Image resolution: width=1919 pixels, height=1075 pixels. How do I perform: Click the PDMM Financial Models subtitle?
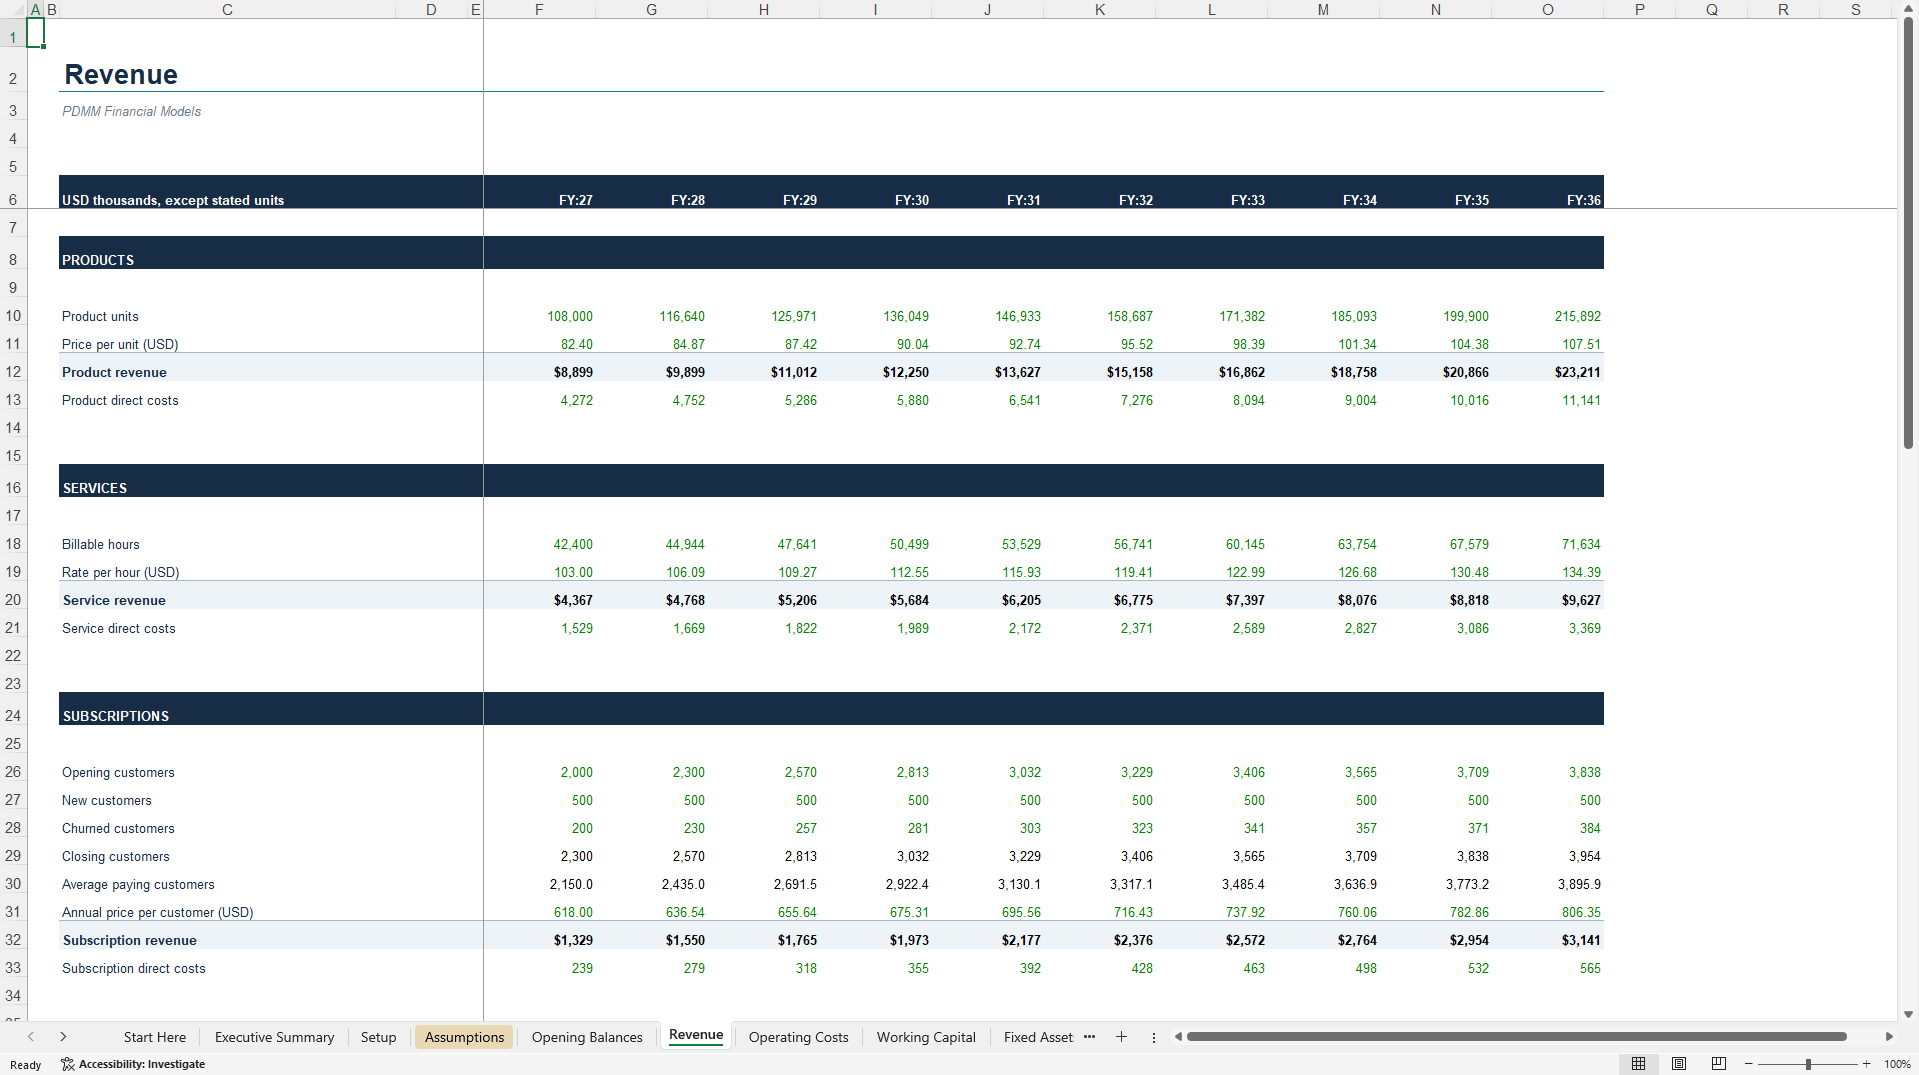131,111
